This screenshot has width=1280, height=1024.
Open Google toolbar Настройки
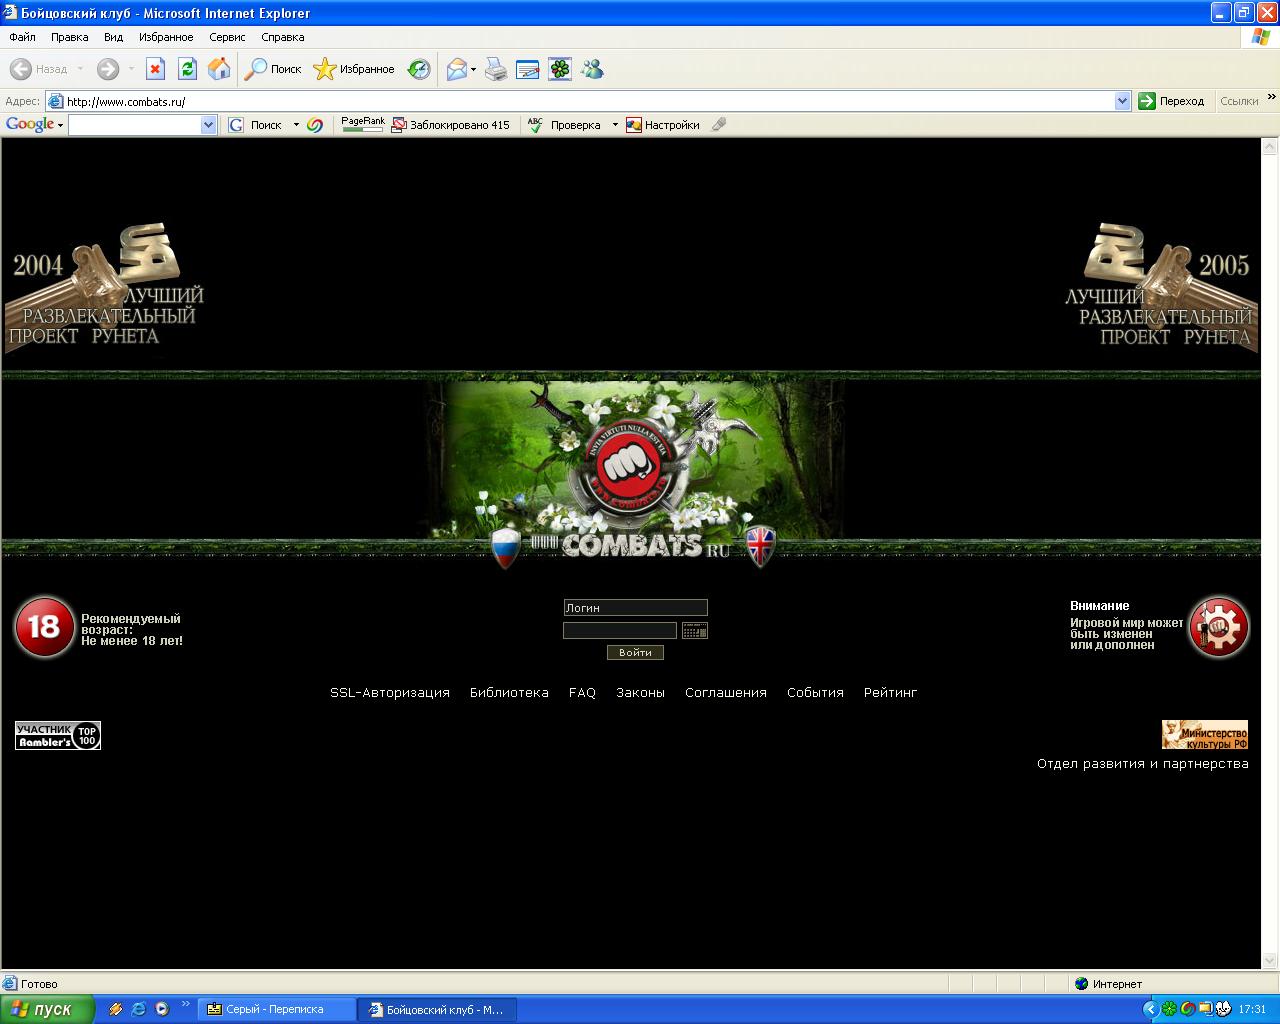pyautogui.click(x=662, y=125)
